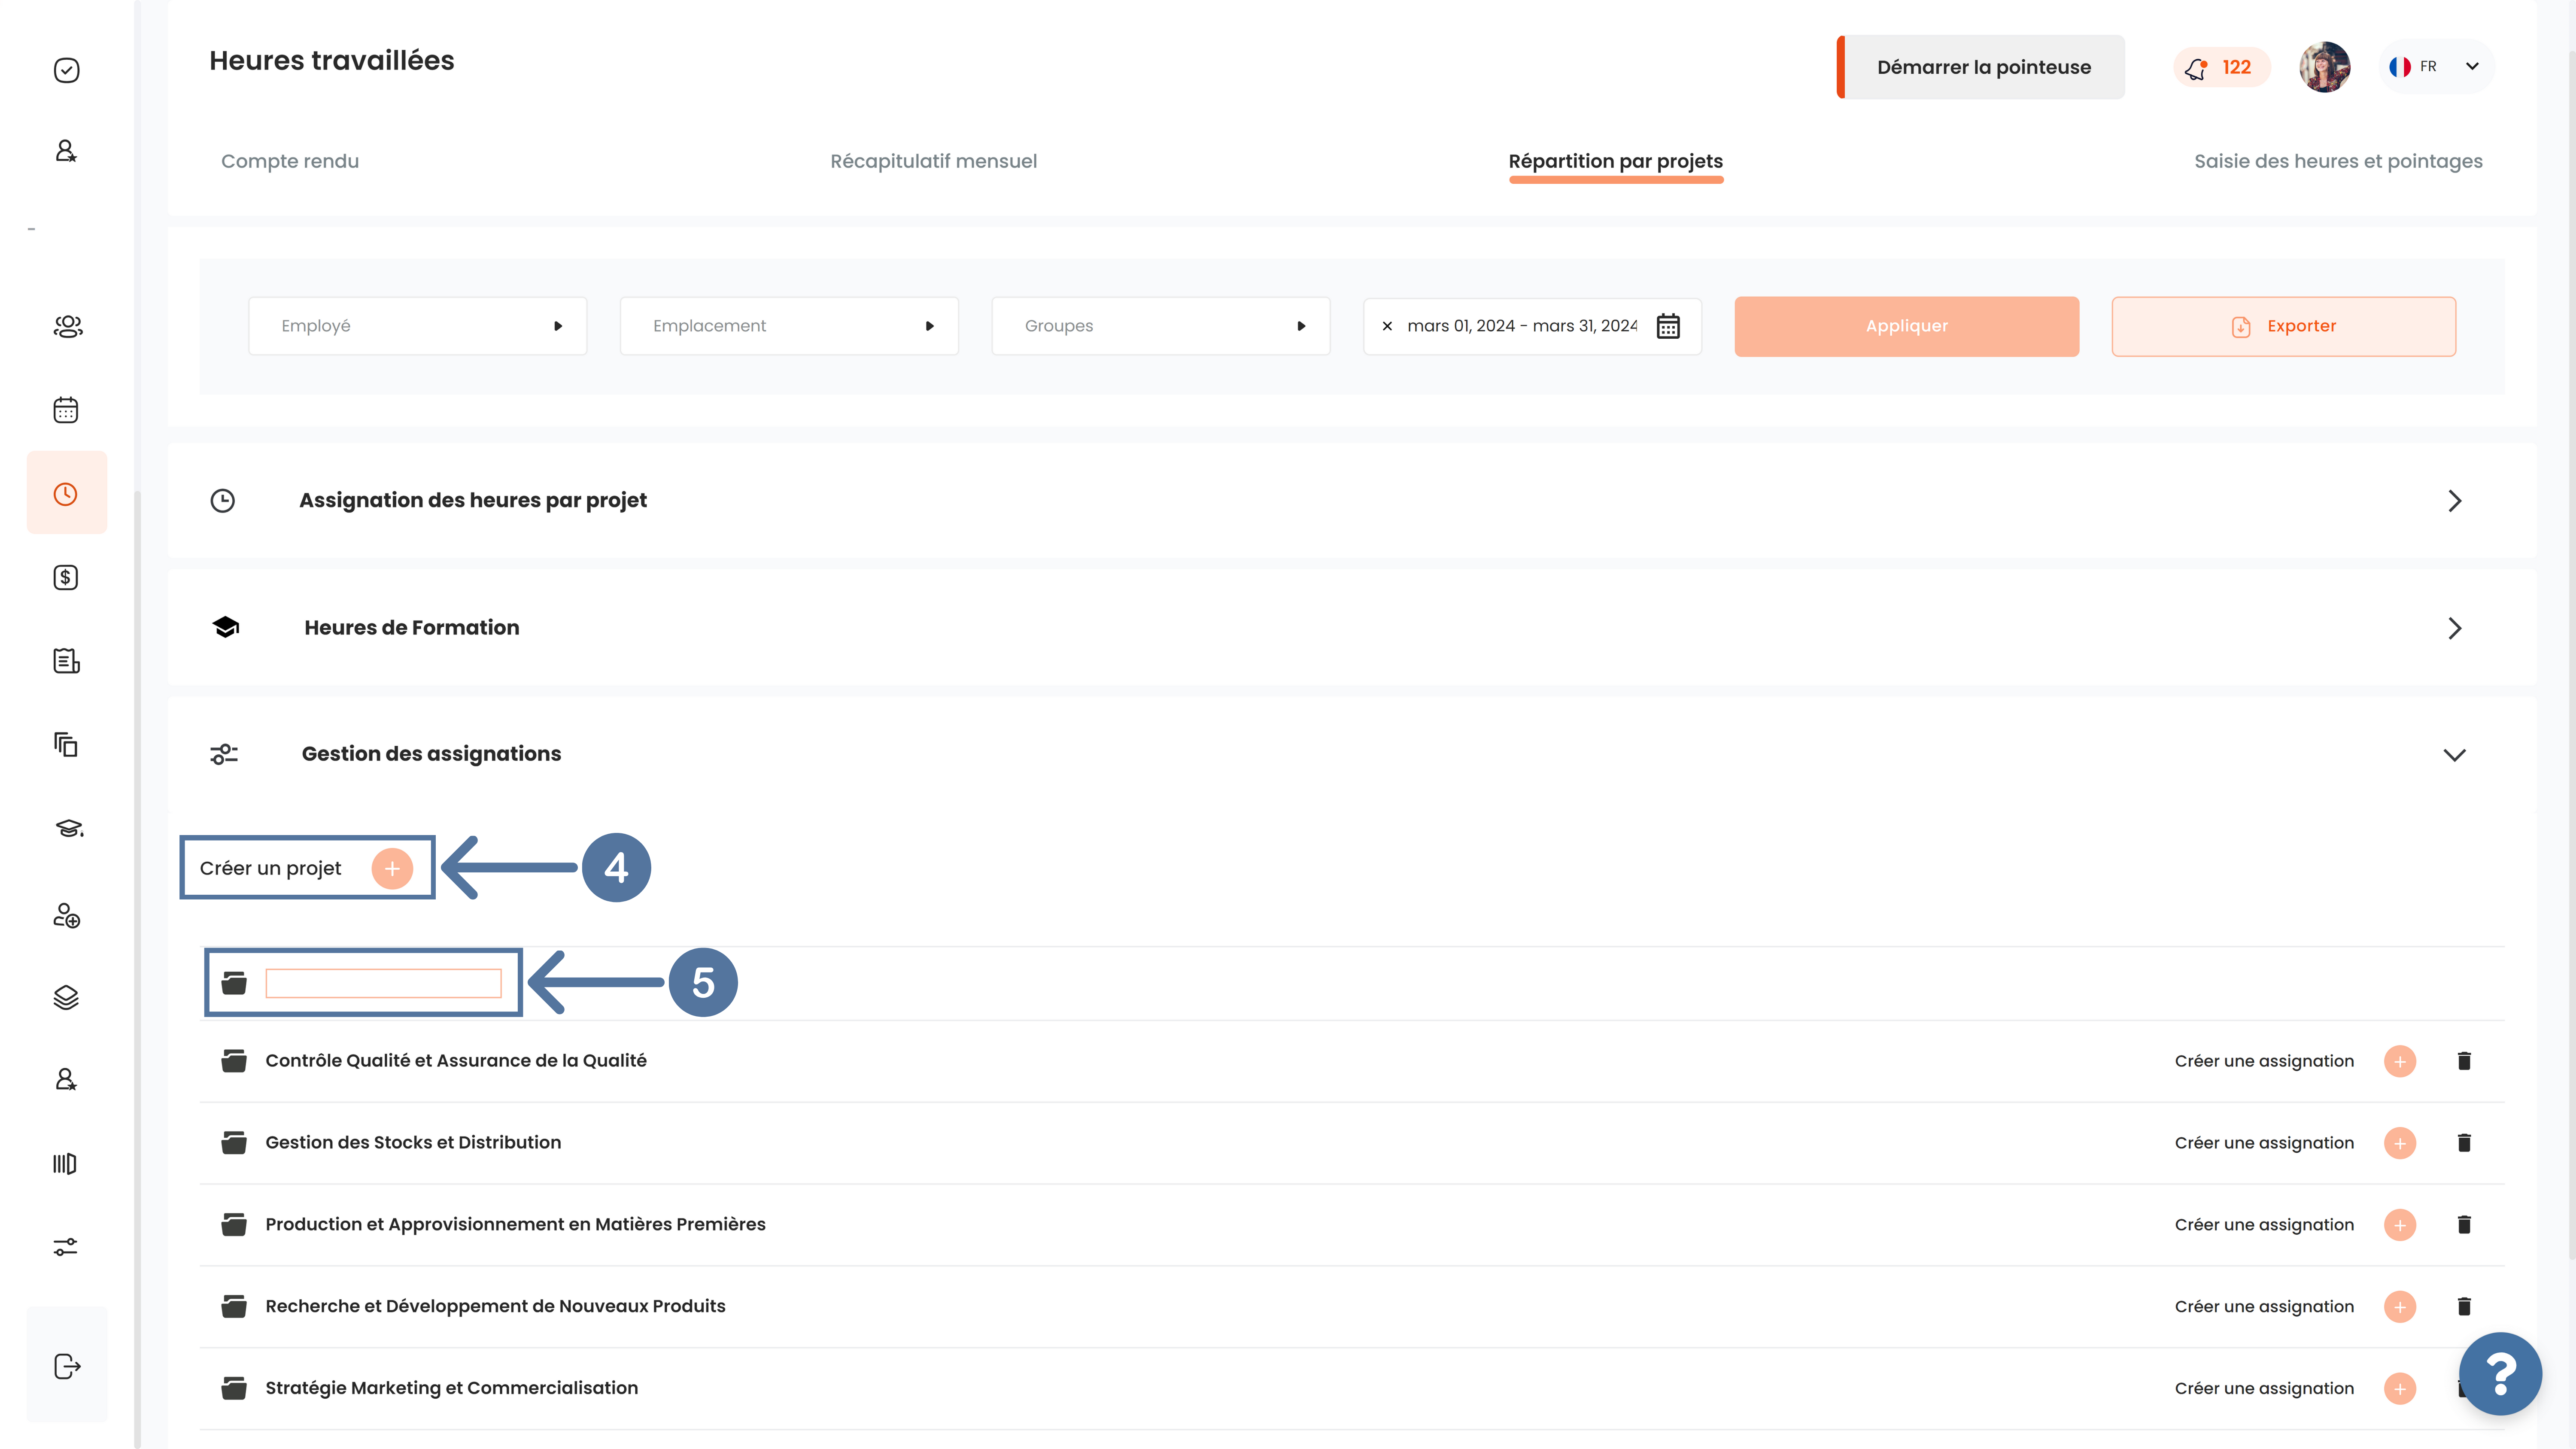Open the stacked layers sidebar icon
Image resolution: width=2576 pixels, height=1449 pixels.
point(66,997)
